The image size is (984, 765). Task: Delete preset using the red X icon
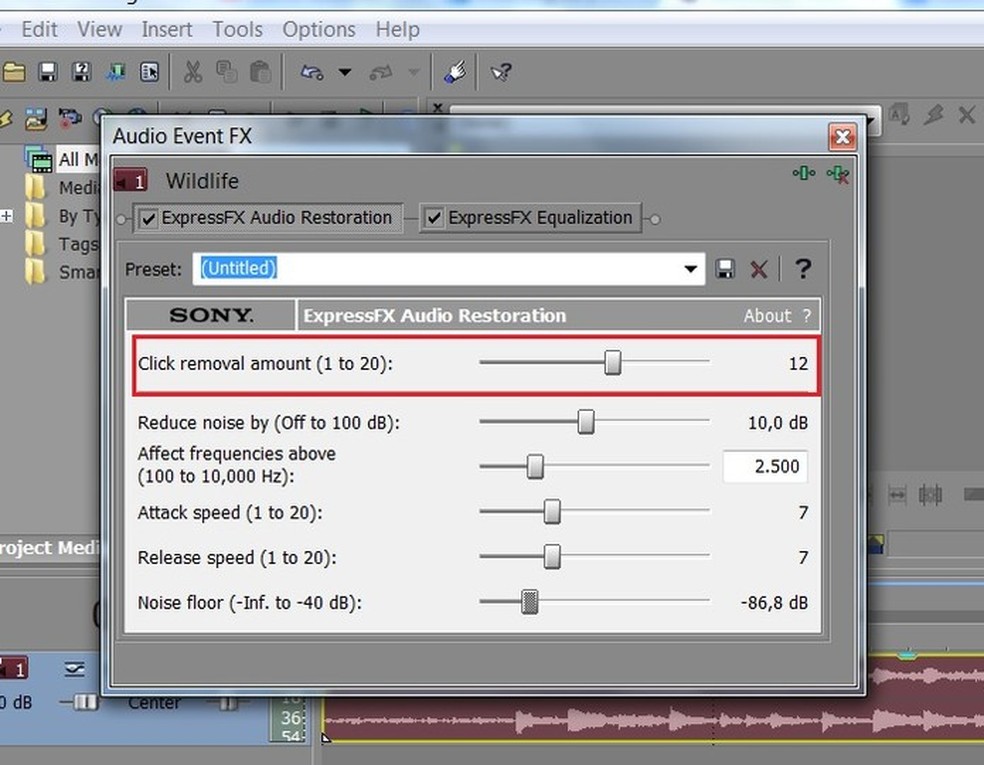(x=759, y=269)
